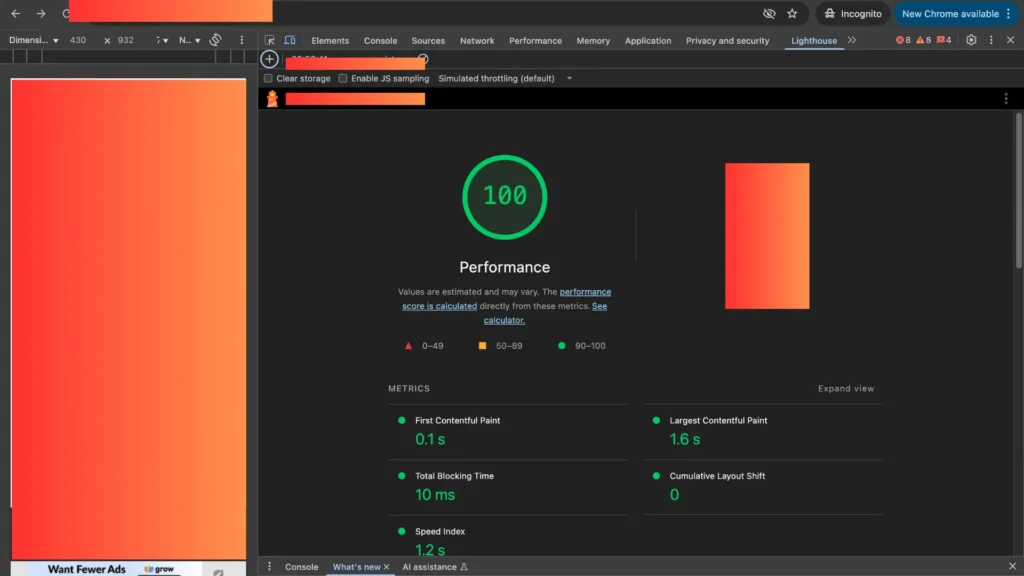Close the DevTools panel
Screen dimensions: 1024x576
[x=1010, y=40]
